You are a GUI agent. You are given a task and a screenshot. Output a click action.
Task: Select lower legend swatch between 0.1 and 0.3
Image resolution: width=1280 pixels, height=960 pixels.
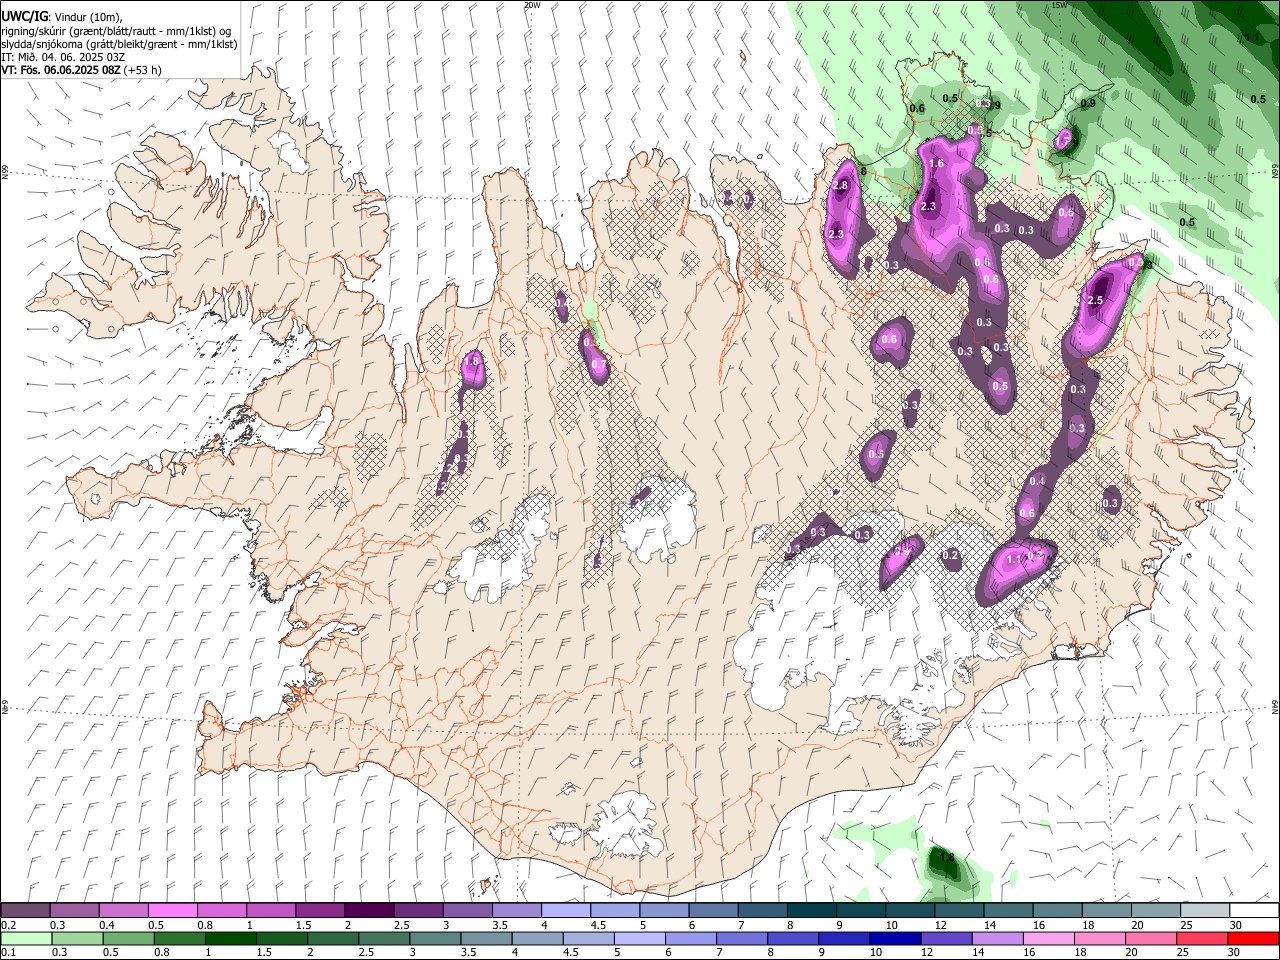coord(25,938)
